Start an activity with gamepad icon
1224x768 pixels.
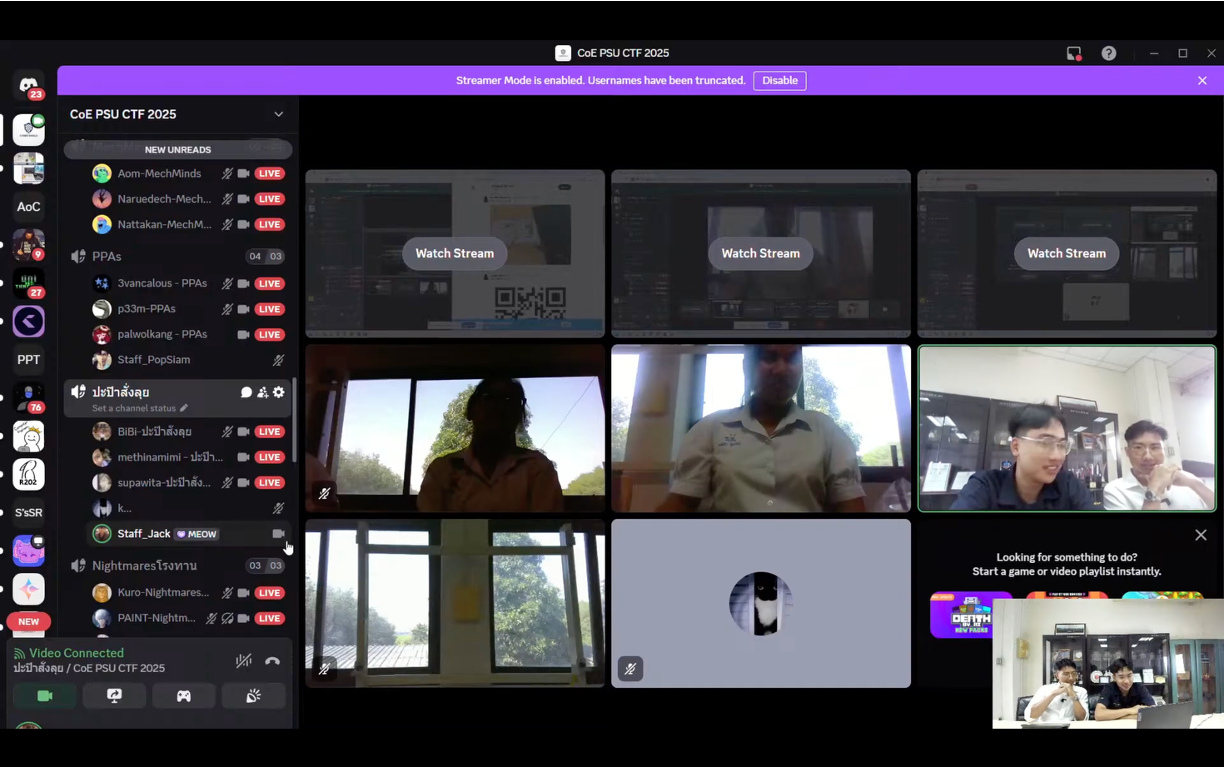[184, 696]
